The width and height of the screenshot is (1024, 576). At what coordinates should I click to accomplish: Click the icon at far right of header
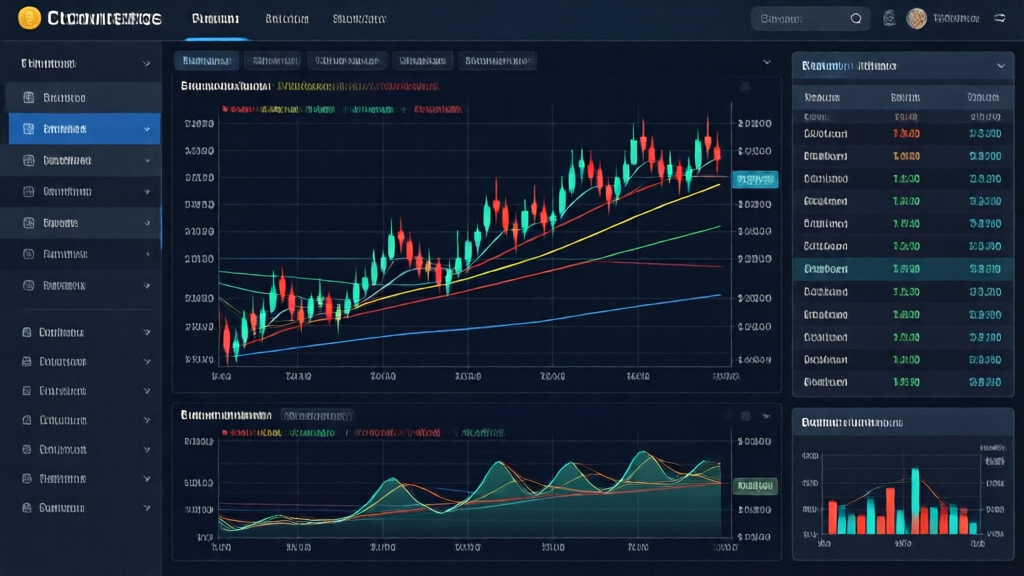[x=1000, y=18]
